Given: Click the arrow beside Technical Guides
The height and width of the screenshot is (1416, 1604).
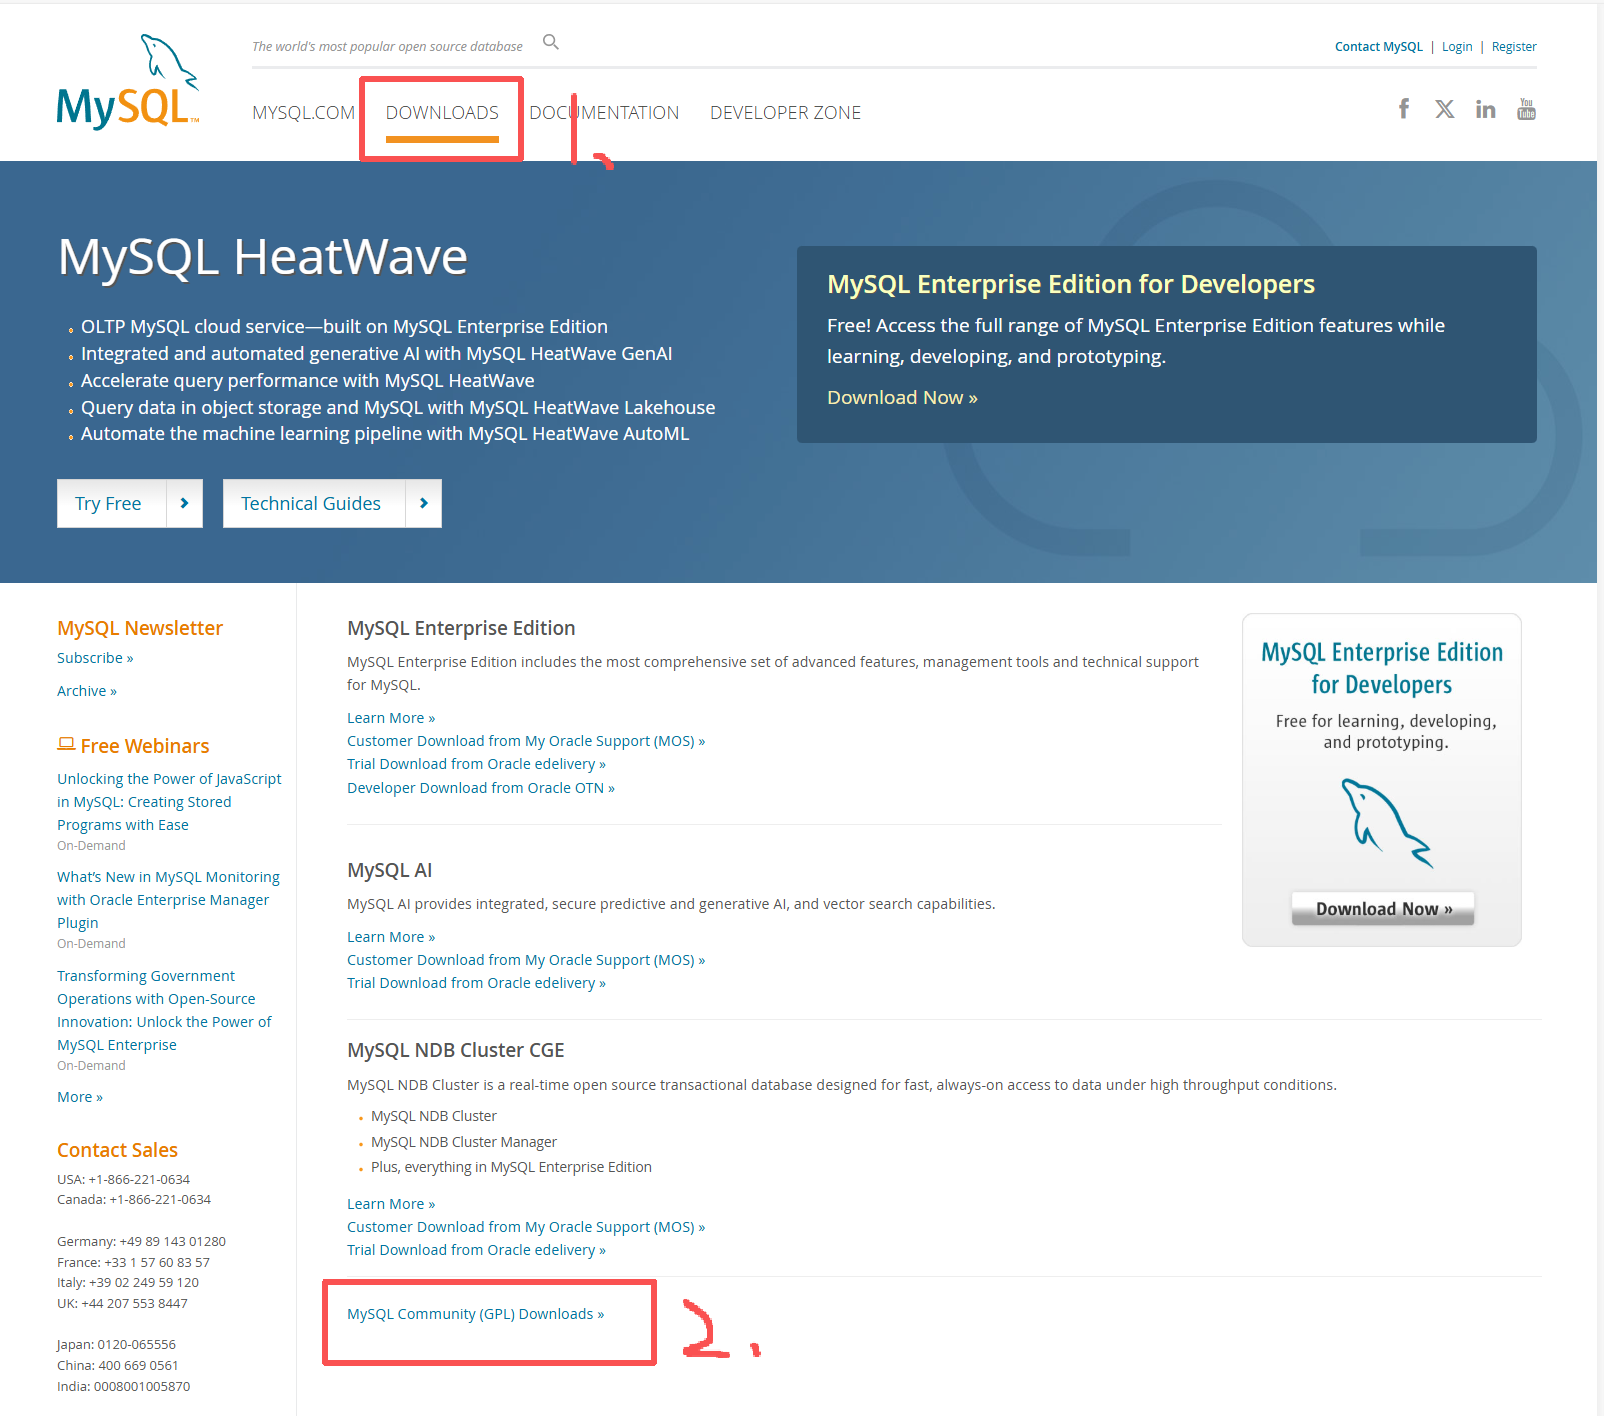Looking at the screenshot, I should (x=423, y=503).
